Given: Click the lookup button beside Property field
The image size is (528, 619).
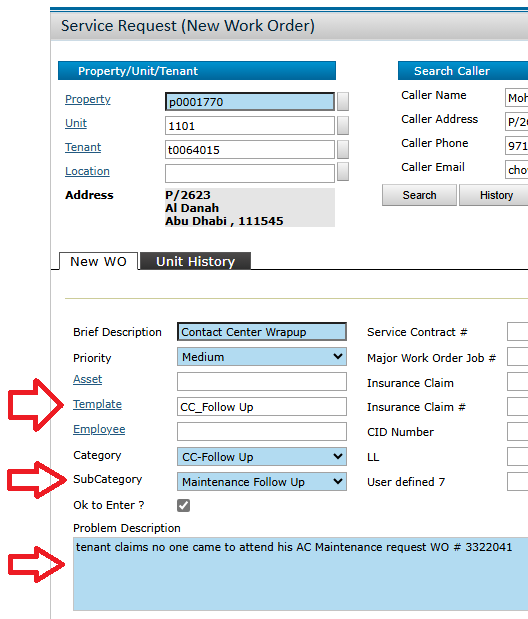Looking at the screenshot, I should click(x=343, y=101).
